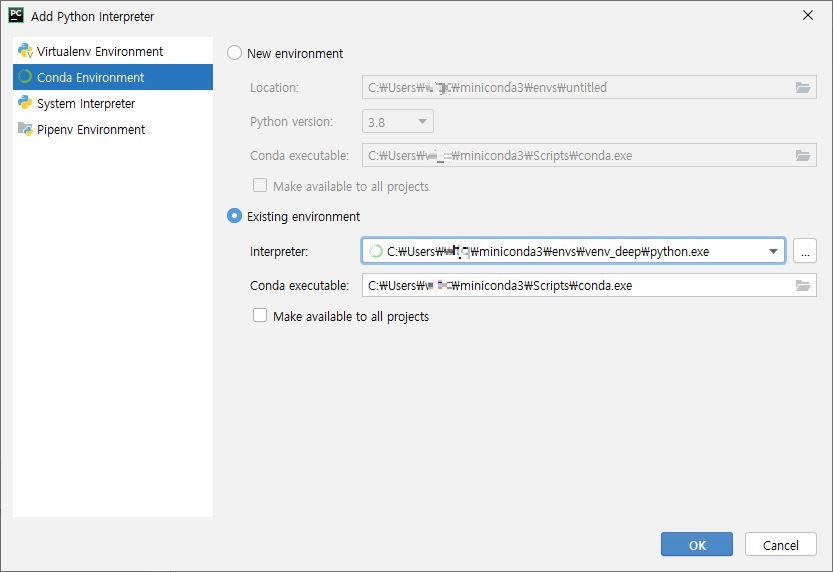The height and width of the screenshot is (572, 833).
Task: Click the Pipenv Environment folder icon
Action: point(25,129)
